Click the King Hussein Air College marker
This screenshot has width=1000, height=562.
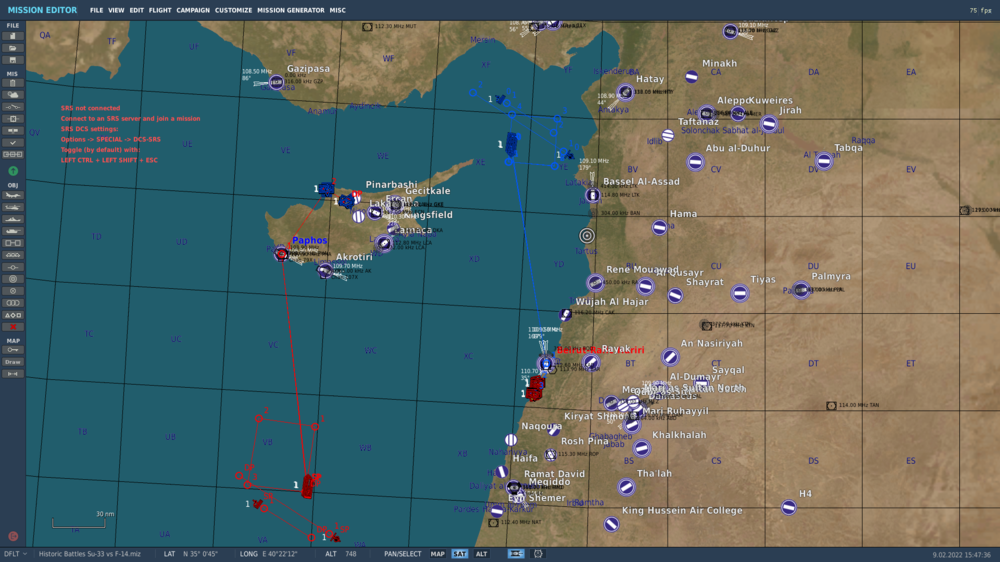[x=612, y=524]
